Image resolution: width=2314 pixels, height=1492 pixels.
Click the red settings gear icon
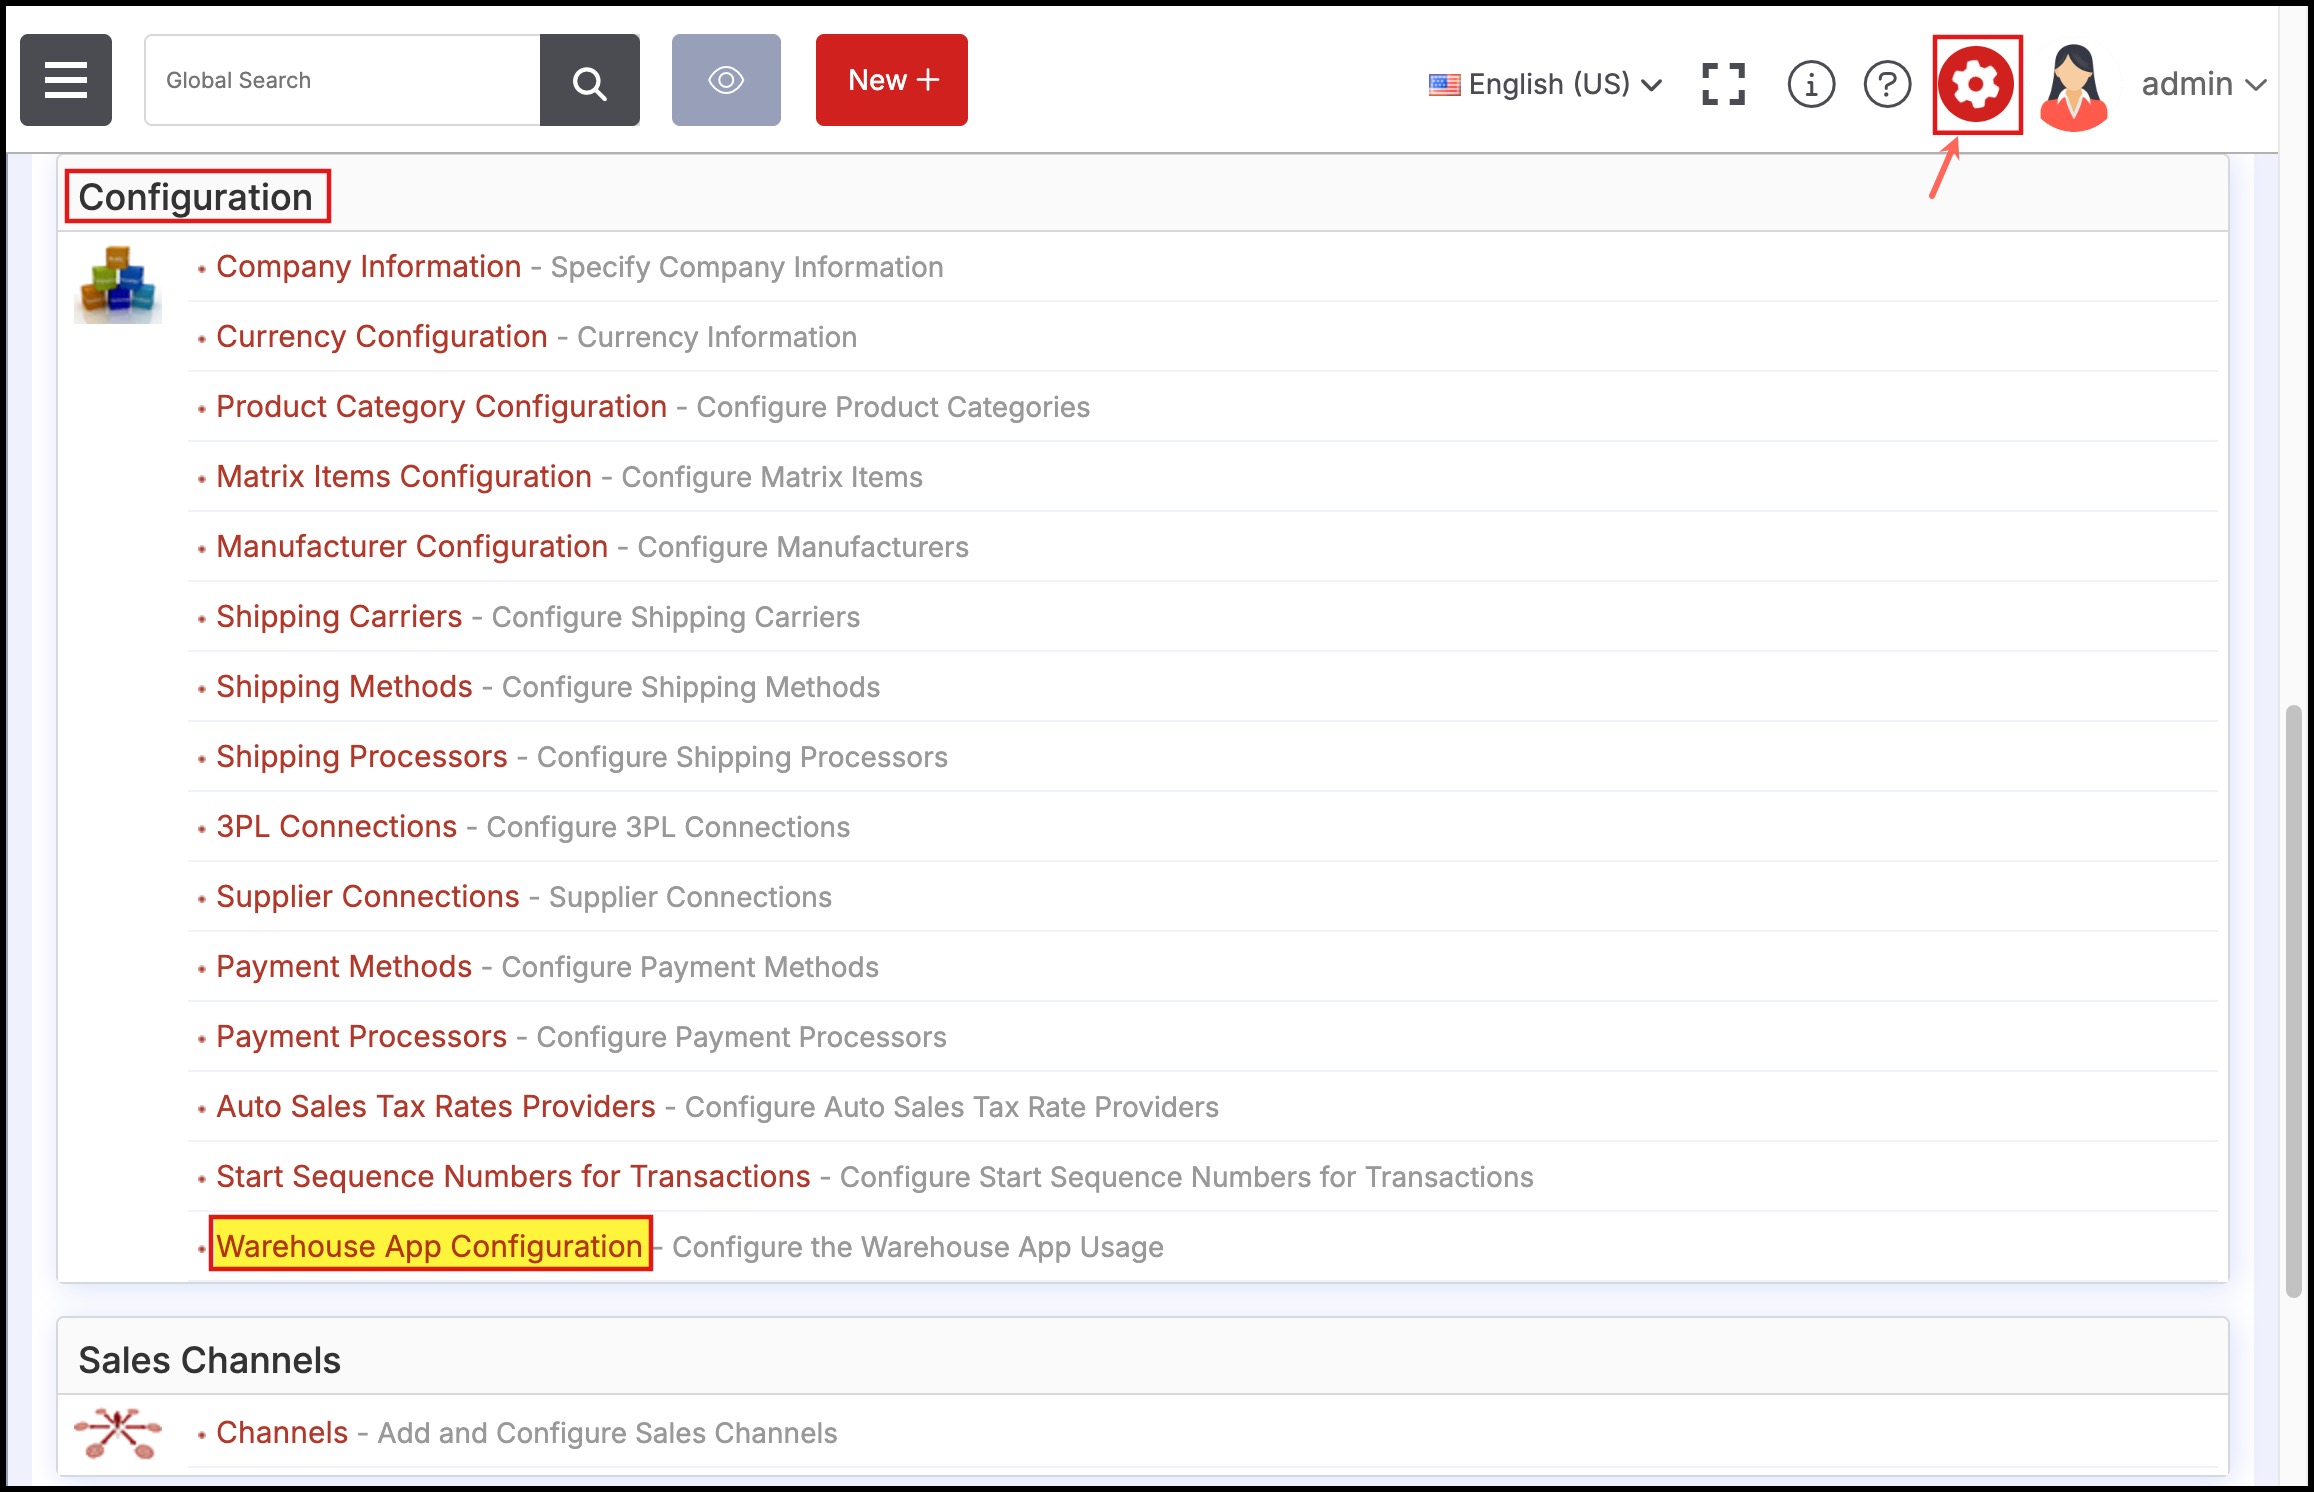(1976, 84)
